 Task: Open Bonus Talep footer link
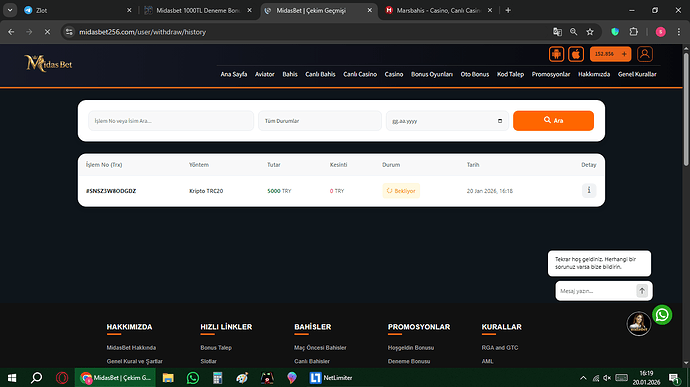pyautogui.click(x=216, y=348)
